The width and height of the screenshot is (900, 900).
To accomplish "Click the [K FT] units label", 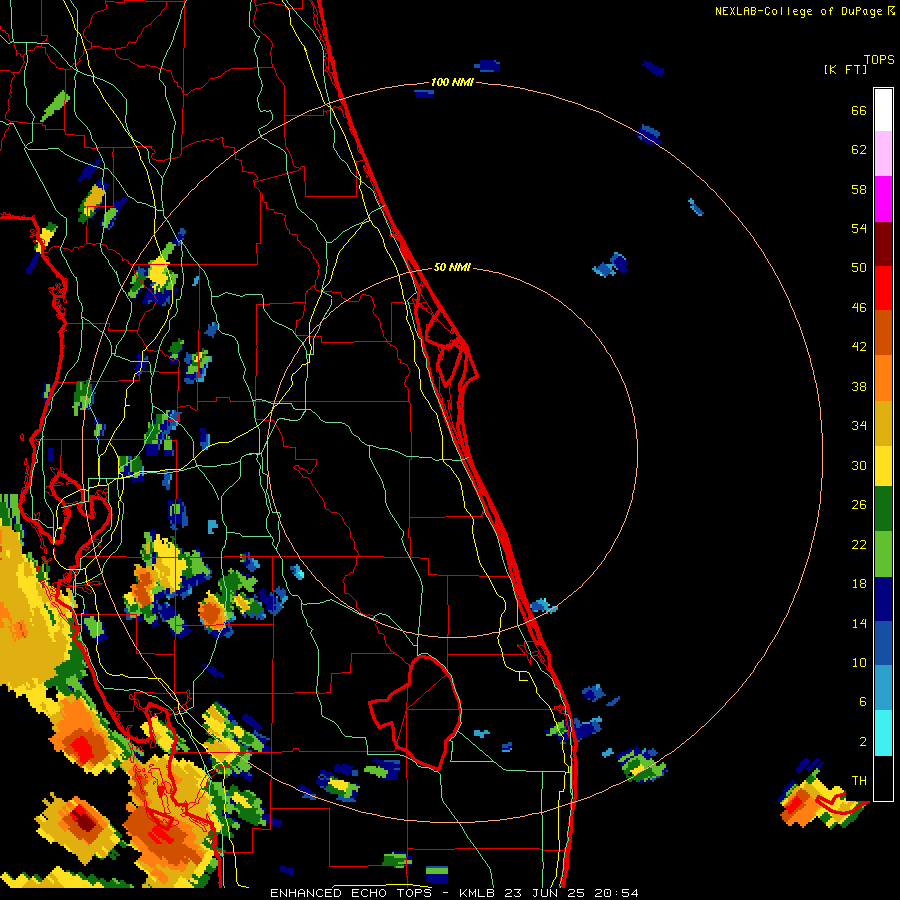I will [845, 70].
